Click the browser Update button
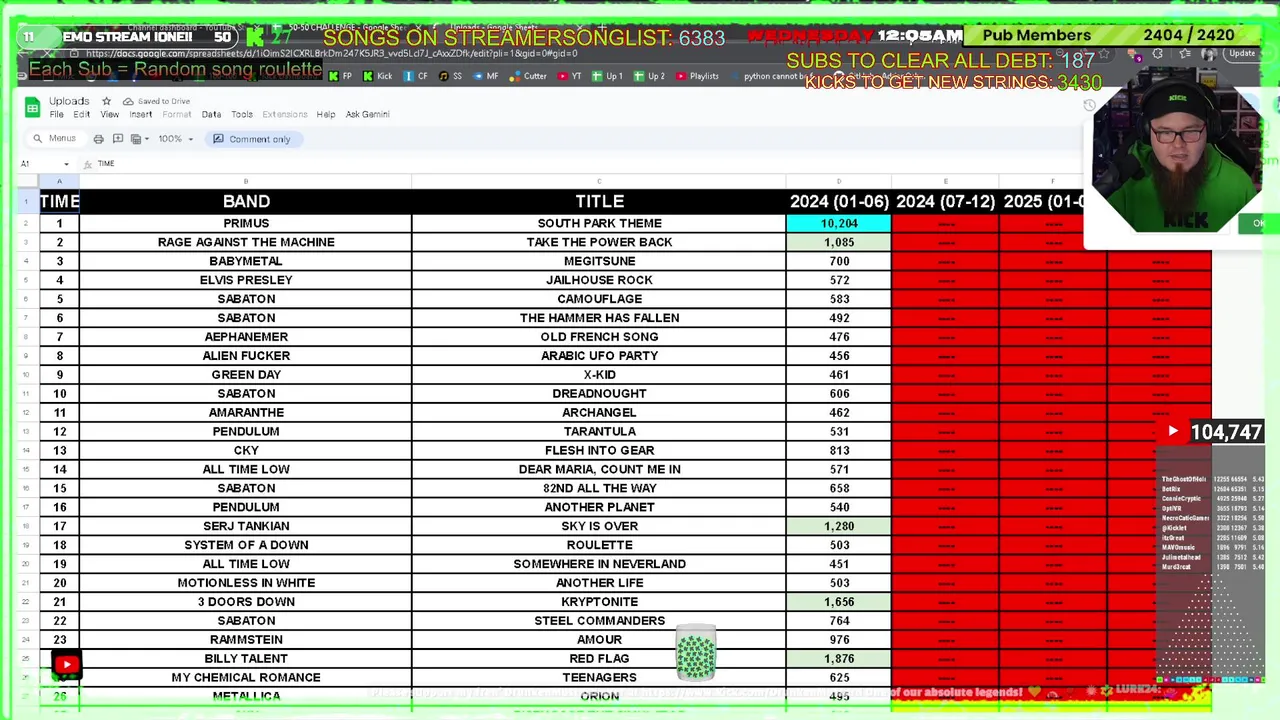The height and width of the screenshot is (720, 1280). point(1242,54)
